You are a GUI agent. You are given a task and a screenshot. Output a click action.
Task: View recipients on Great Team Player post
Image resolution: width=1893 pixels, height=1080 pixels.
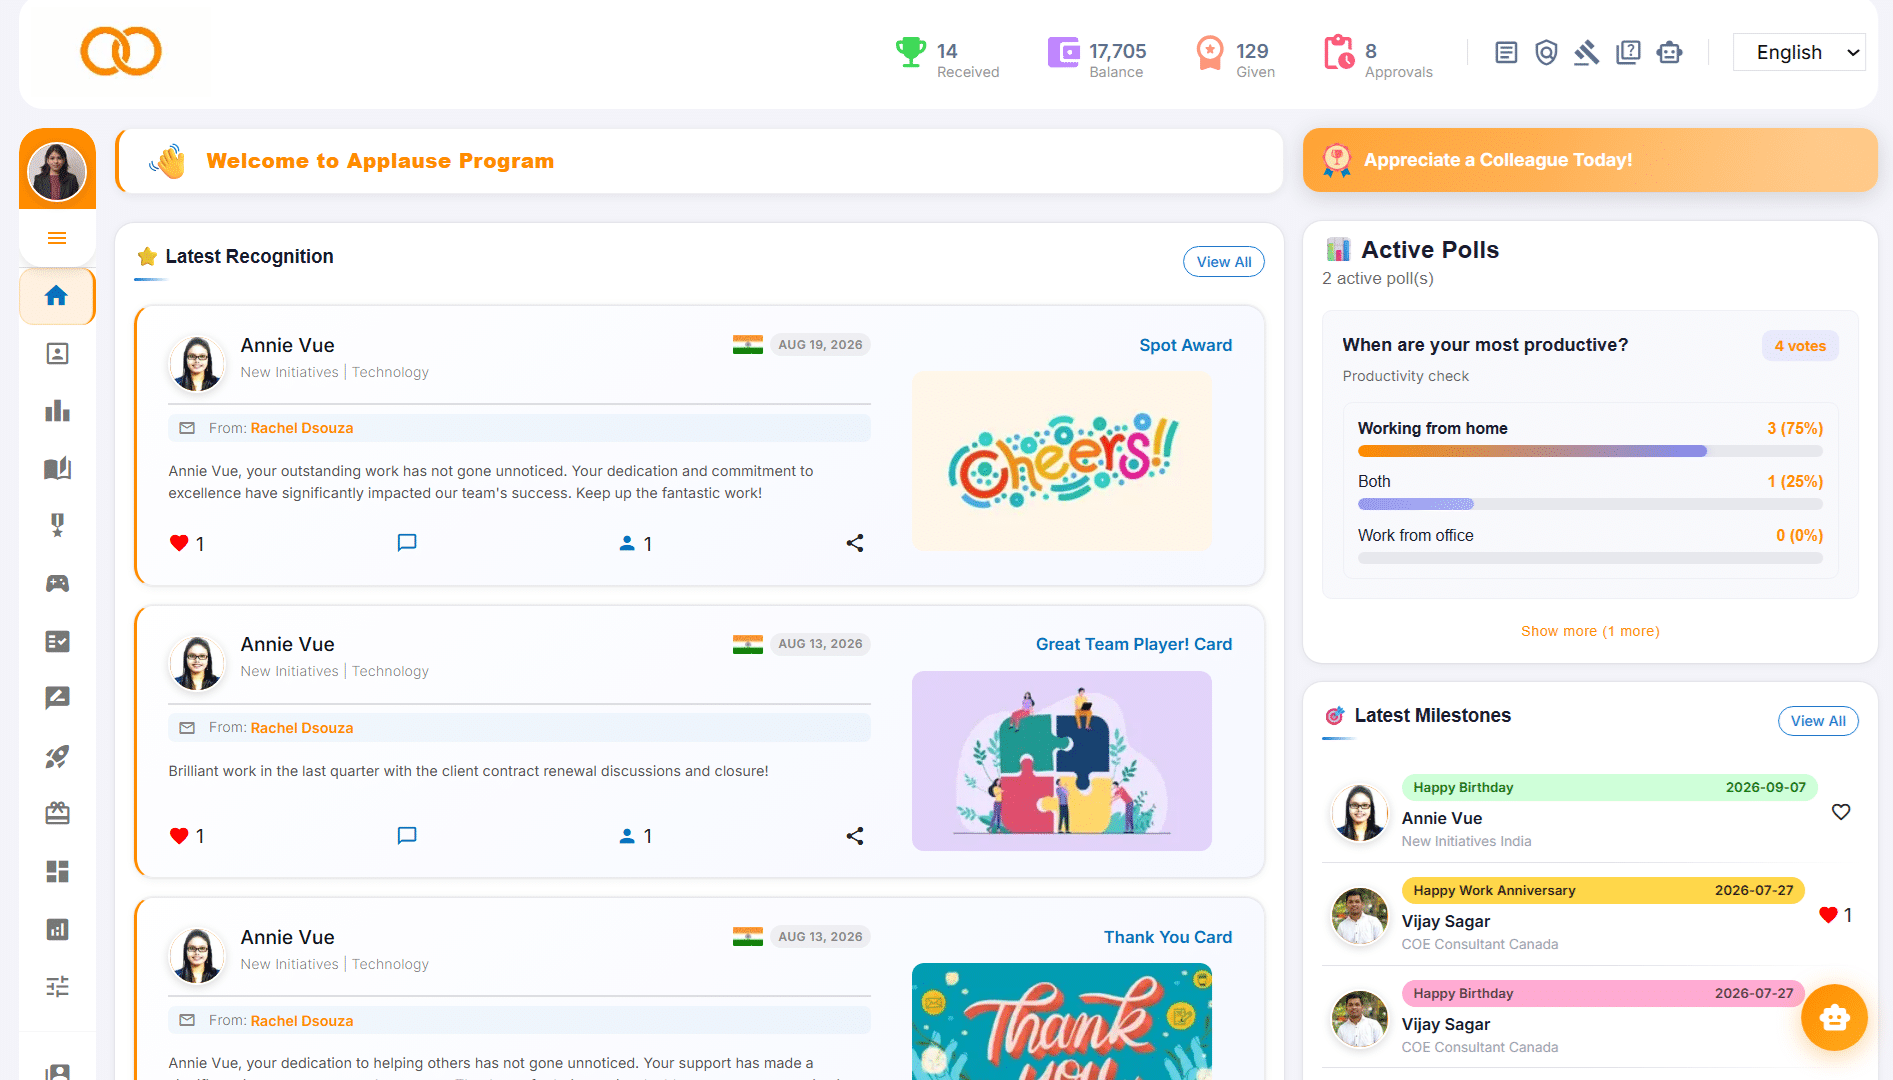tap(636, 836)
